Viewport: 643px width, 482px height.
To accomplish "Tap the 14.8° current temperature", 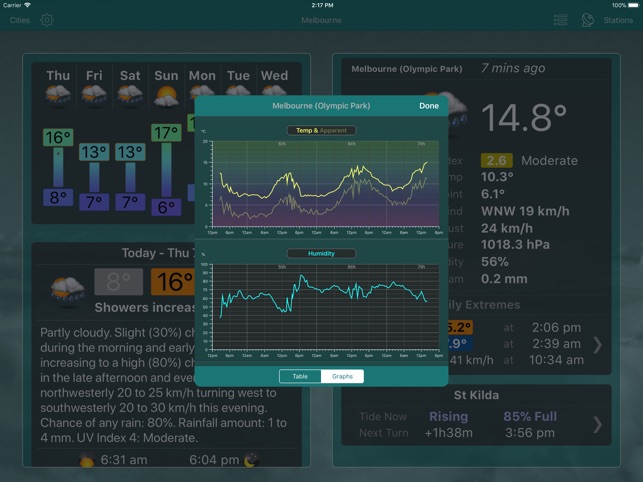I will 524,118.
